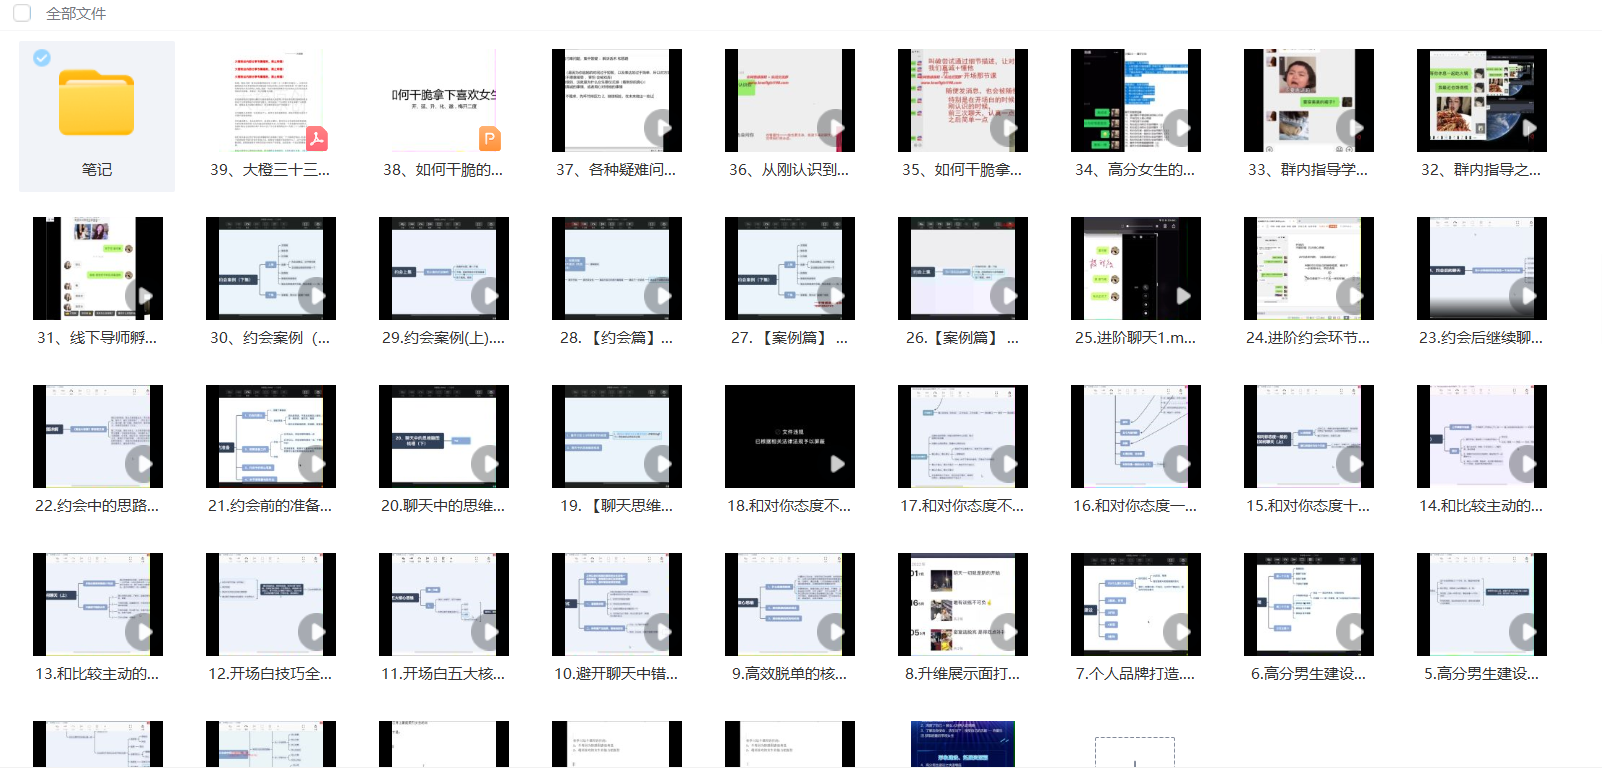The width and height of the screenshot is (1602, 771).
Task: Open thumbnail of 26.【案例篇】 video
Action: click(x=963, y=268)
